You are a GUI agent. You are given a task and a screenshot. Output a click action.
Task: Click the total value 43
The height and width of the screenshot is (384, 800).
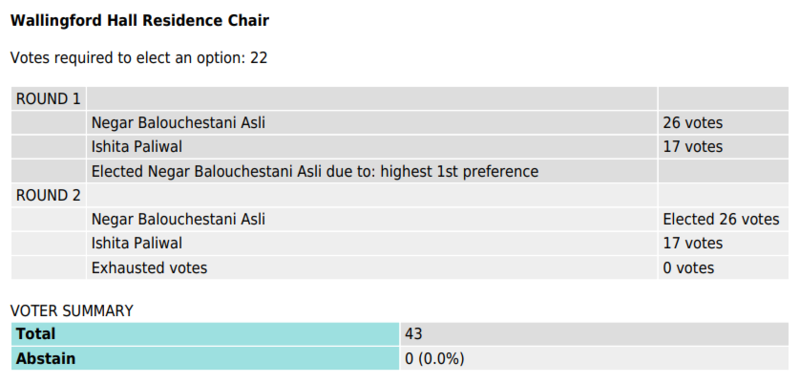point(594,334)
